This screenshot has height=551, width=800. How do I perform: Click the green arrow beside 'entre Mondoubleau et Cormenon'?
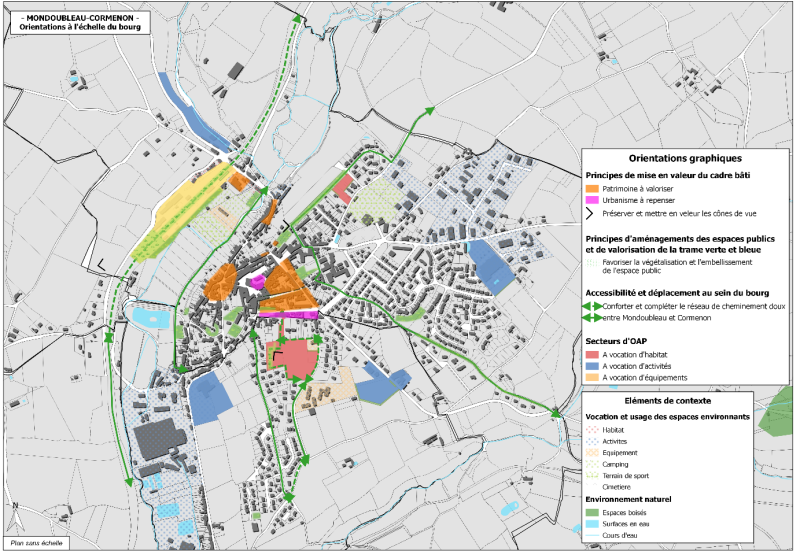click(x=592, y=318)
